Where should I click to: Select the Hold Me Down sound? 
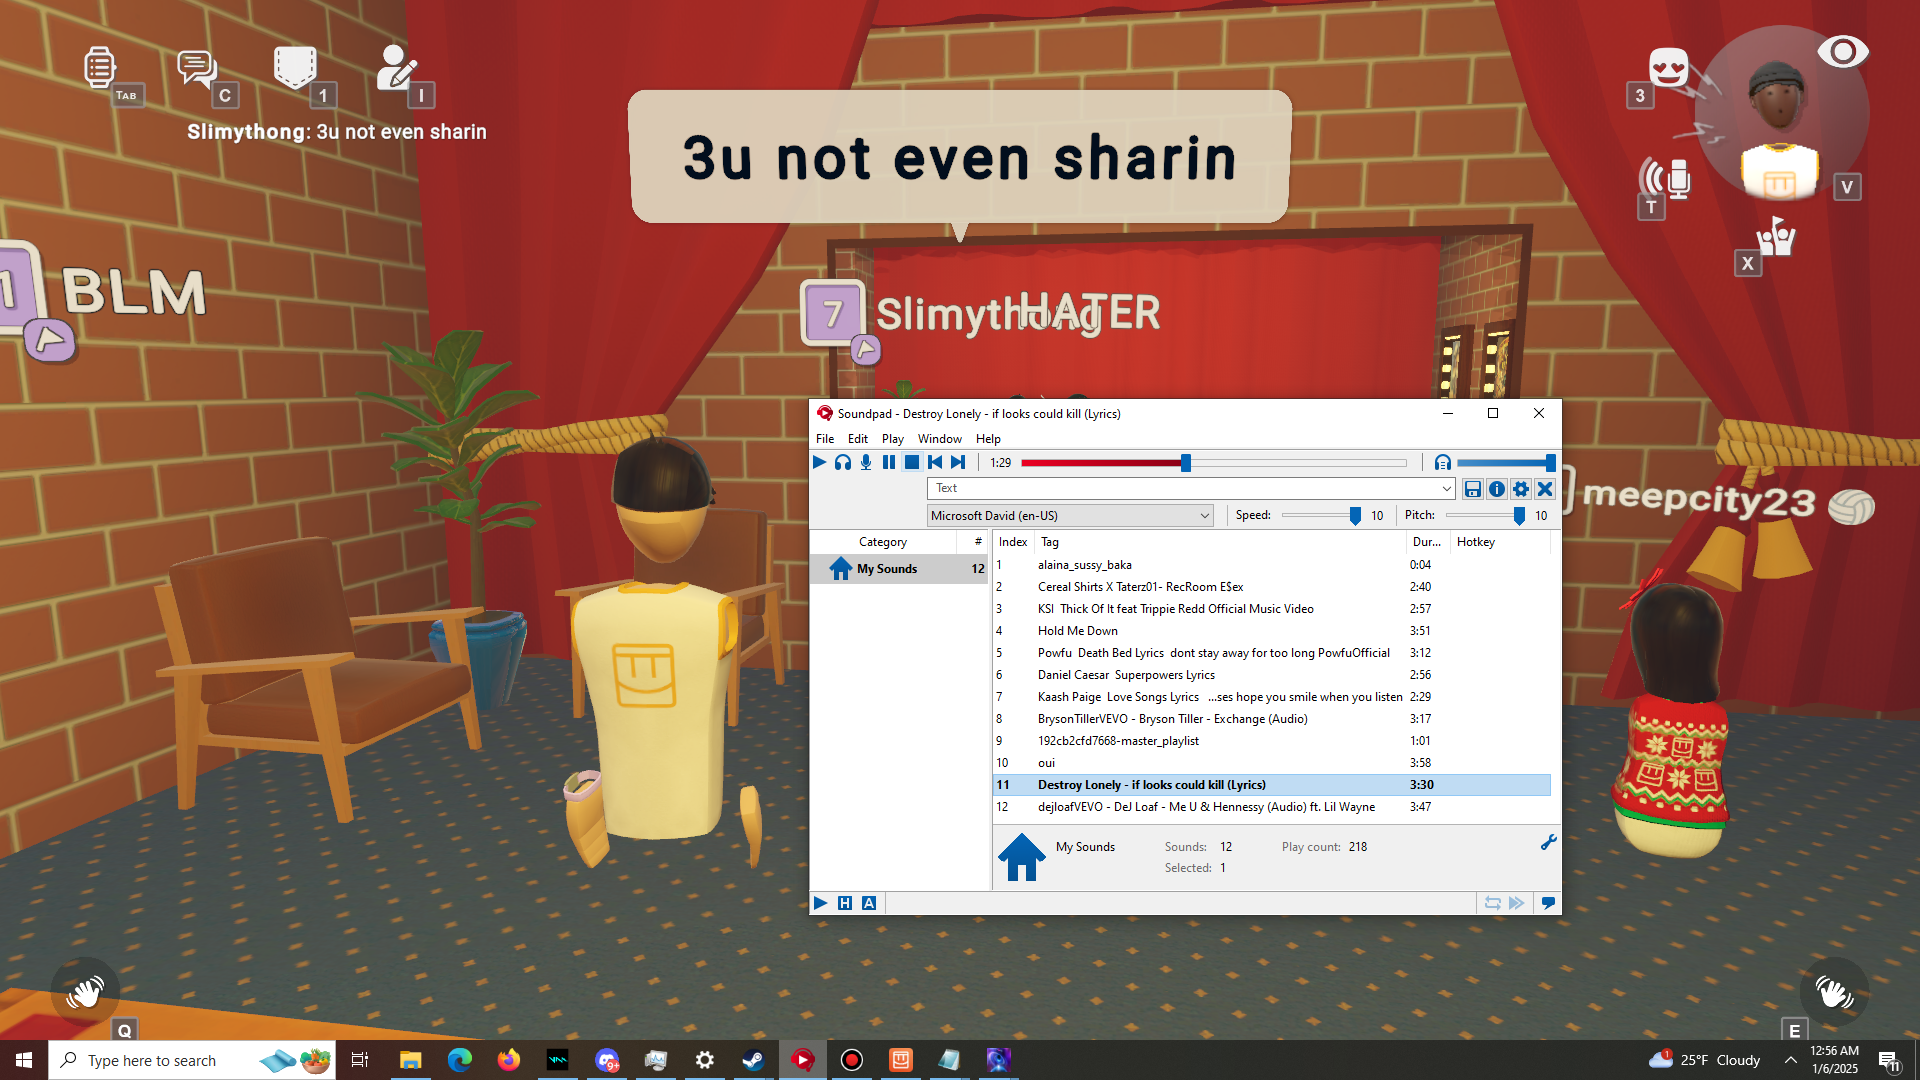[1077, 631]
